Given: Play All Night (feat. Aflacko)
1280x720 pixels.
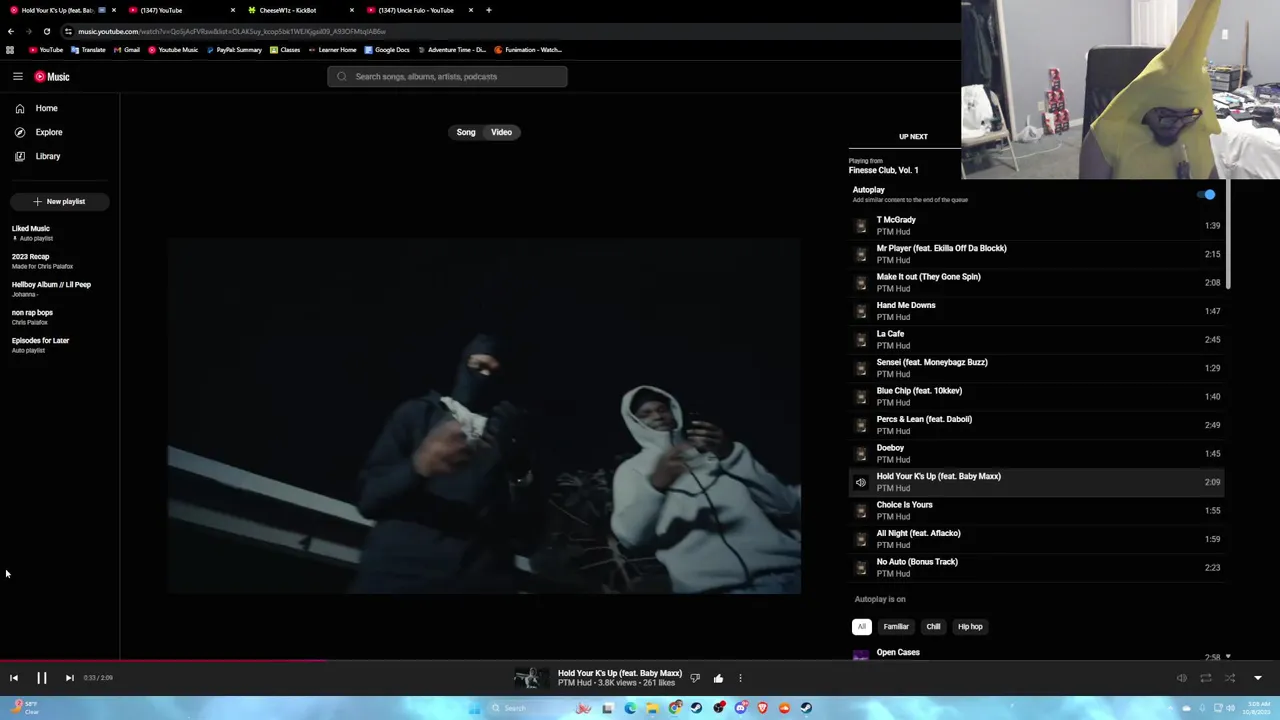Looking at the screenshot, I should tap(1036, 539).
